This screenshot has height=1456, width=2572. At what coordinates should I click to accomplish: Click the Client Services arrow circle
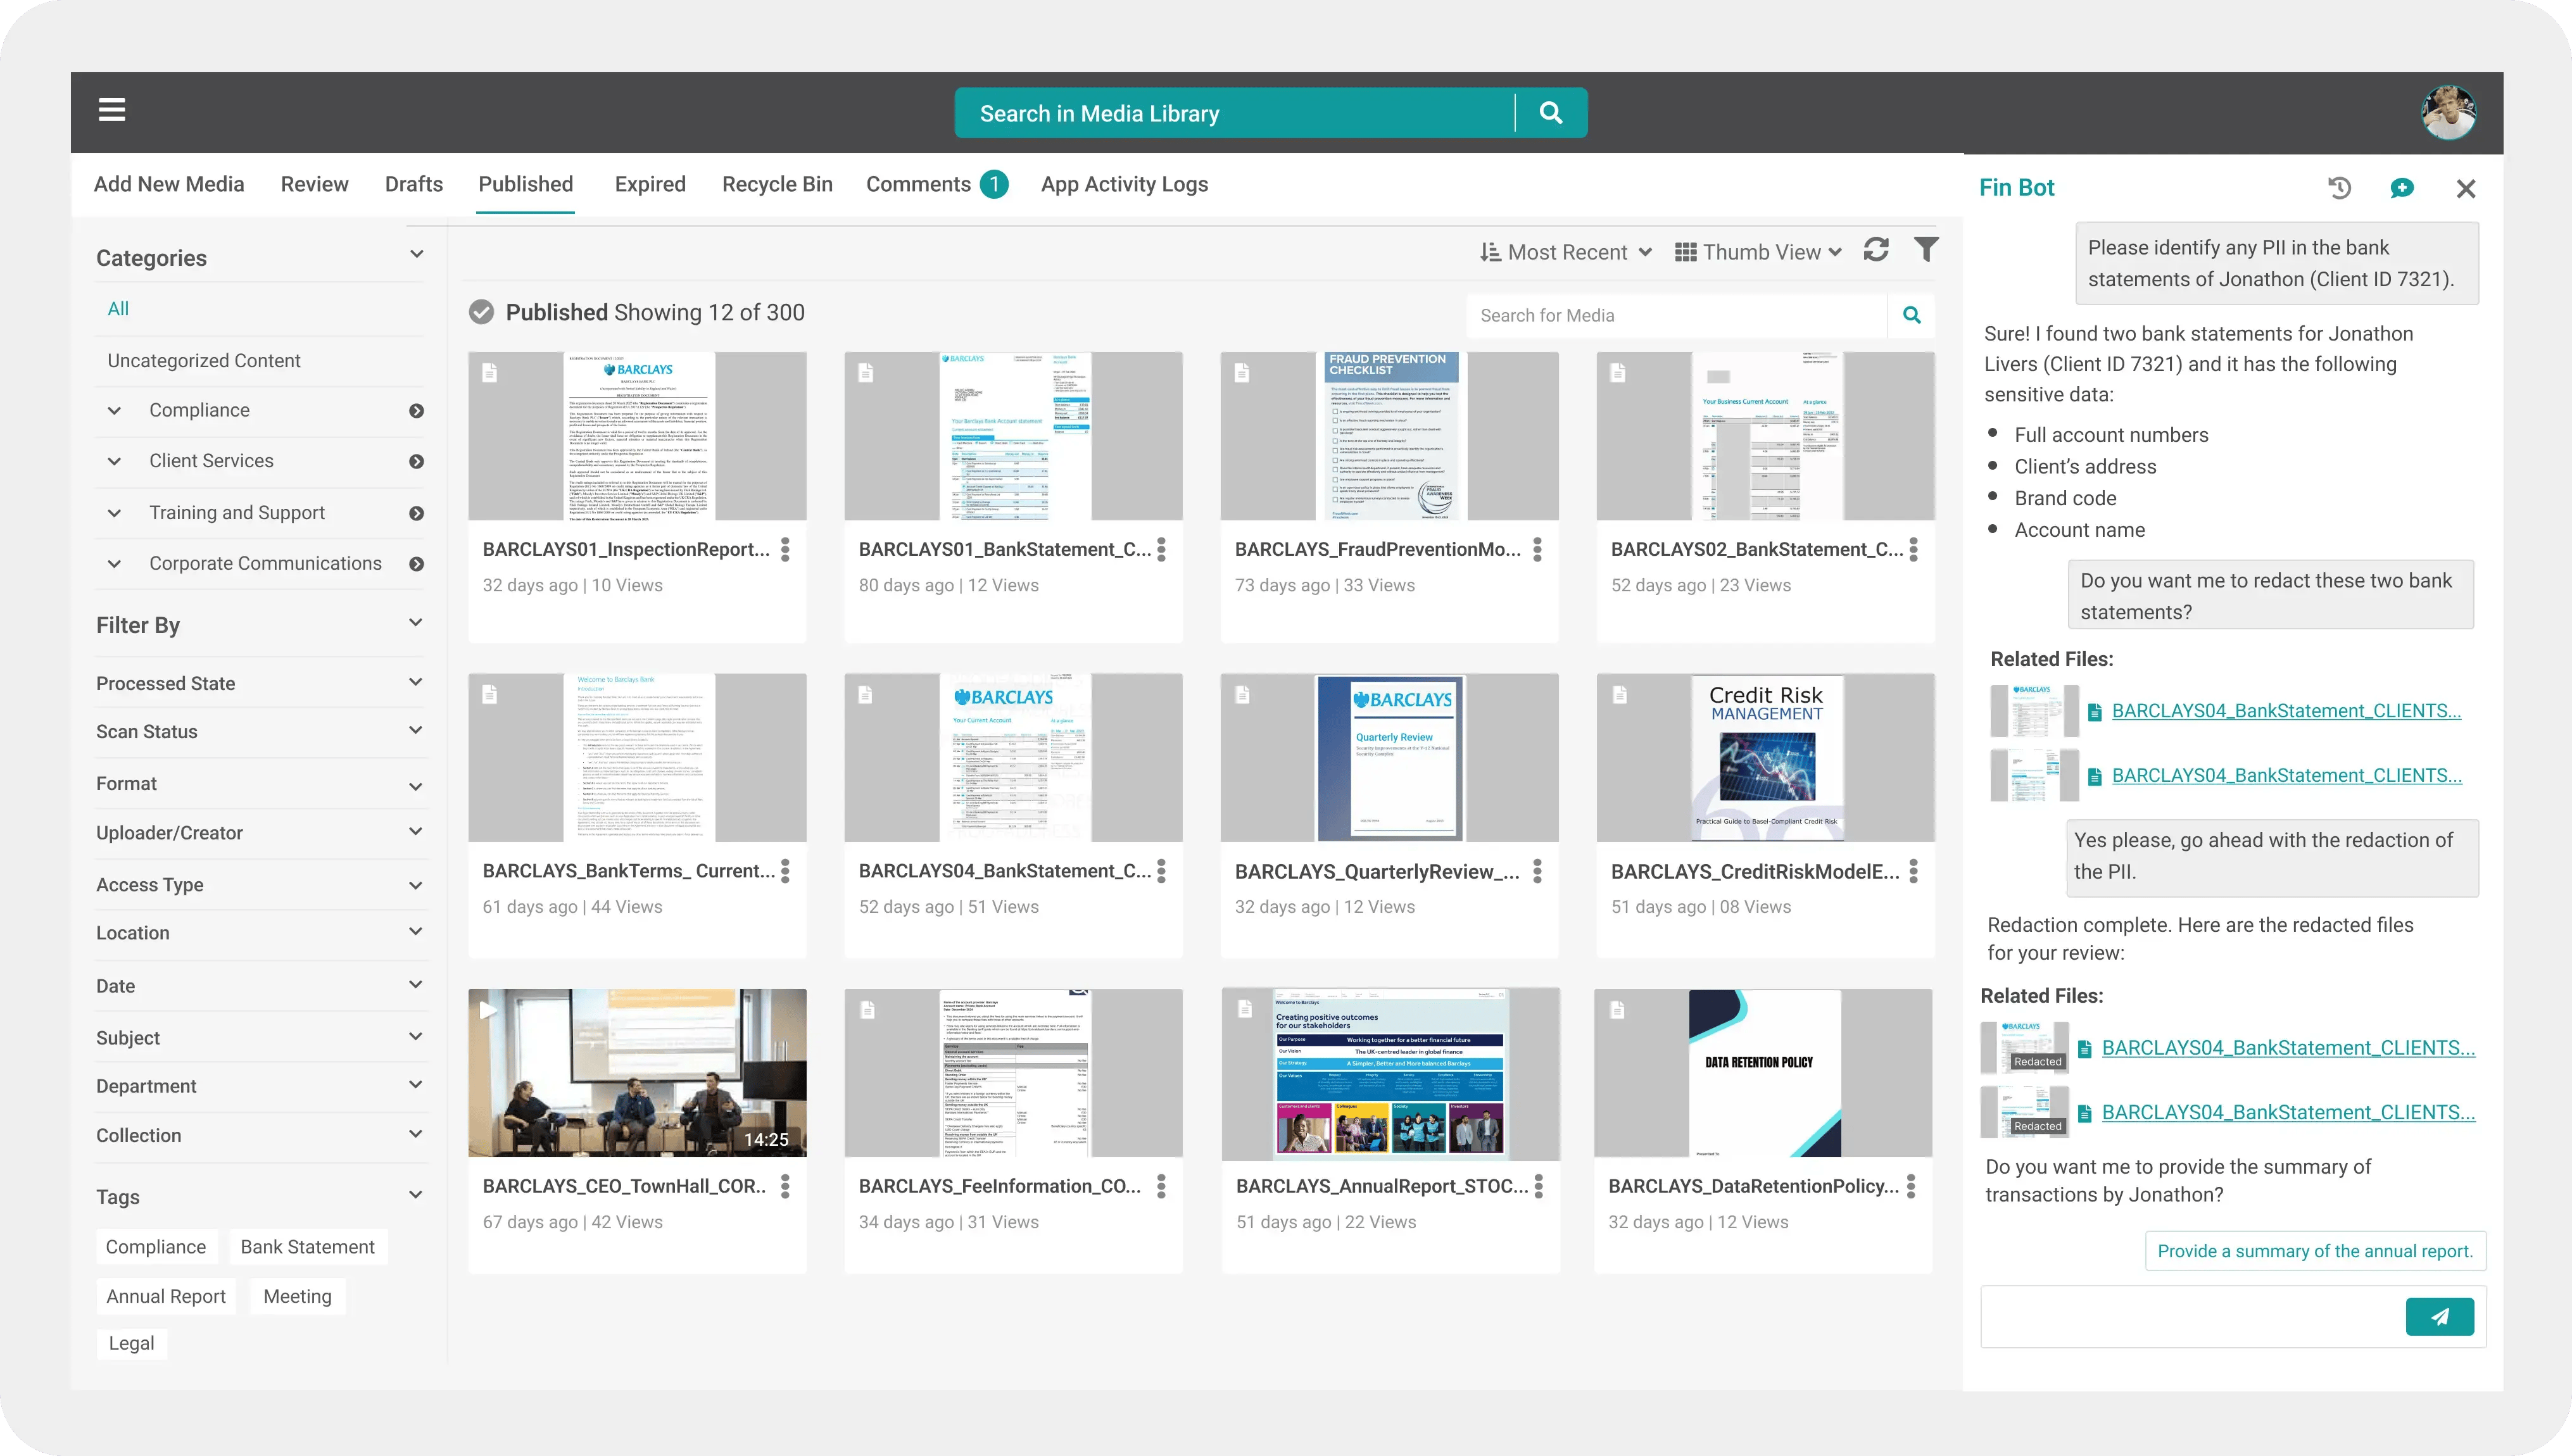click(416, 462)
